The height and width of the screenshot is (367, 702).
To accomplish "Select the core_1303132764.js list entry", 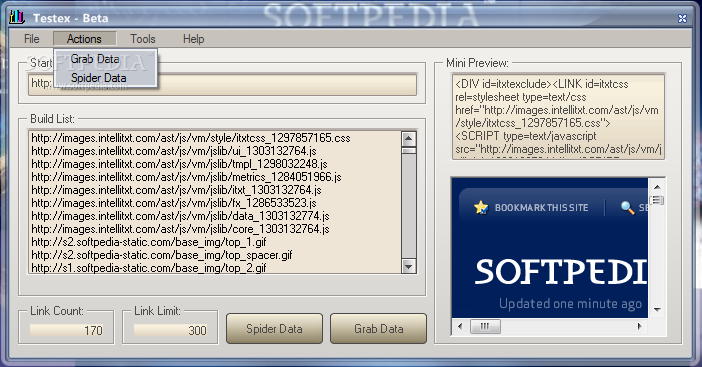I will click(x=180, y=229).
